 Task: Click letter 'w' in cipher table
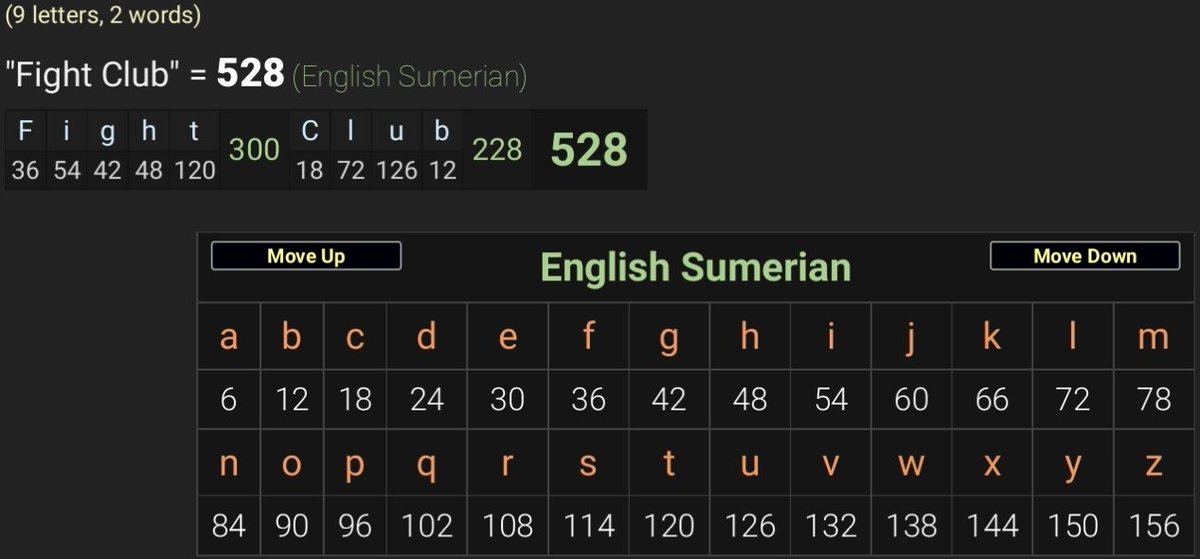911,464
